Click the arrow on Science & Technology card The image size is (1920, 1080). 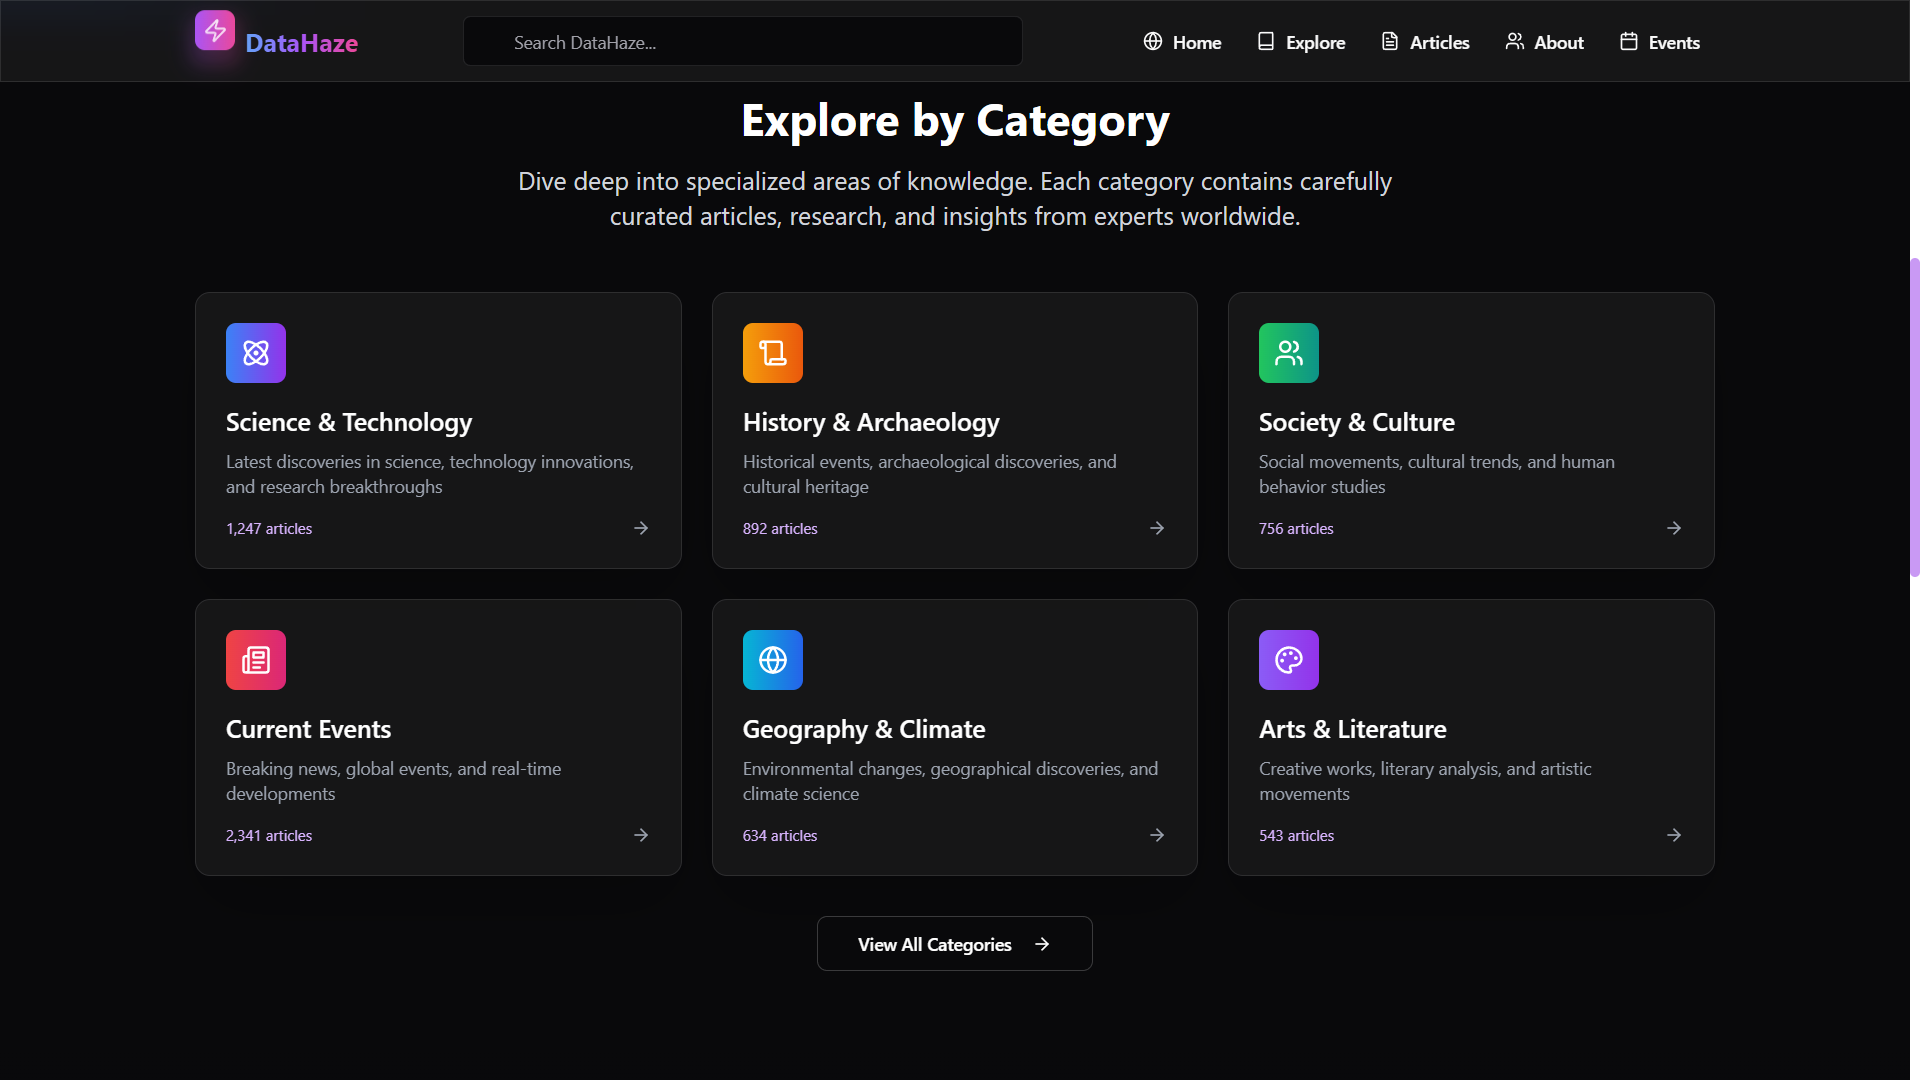[641, 528]
